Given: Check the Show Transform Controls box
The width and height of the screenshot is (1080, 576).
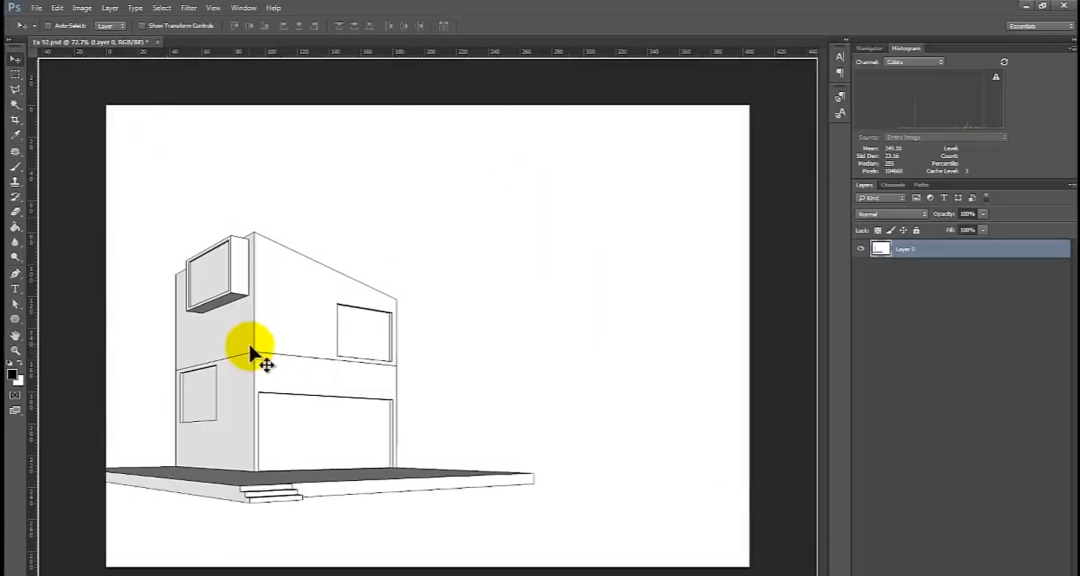Looking at the screenshot, I should click(x=142, y=26).
